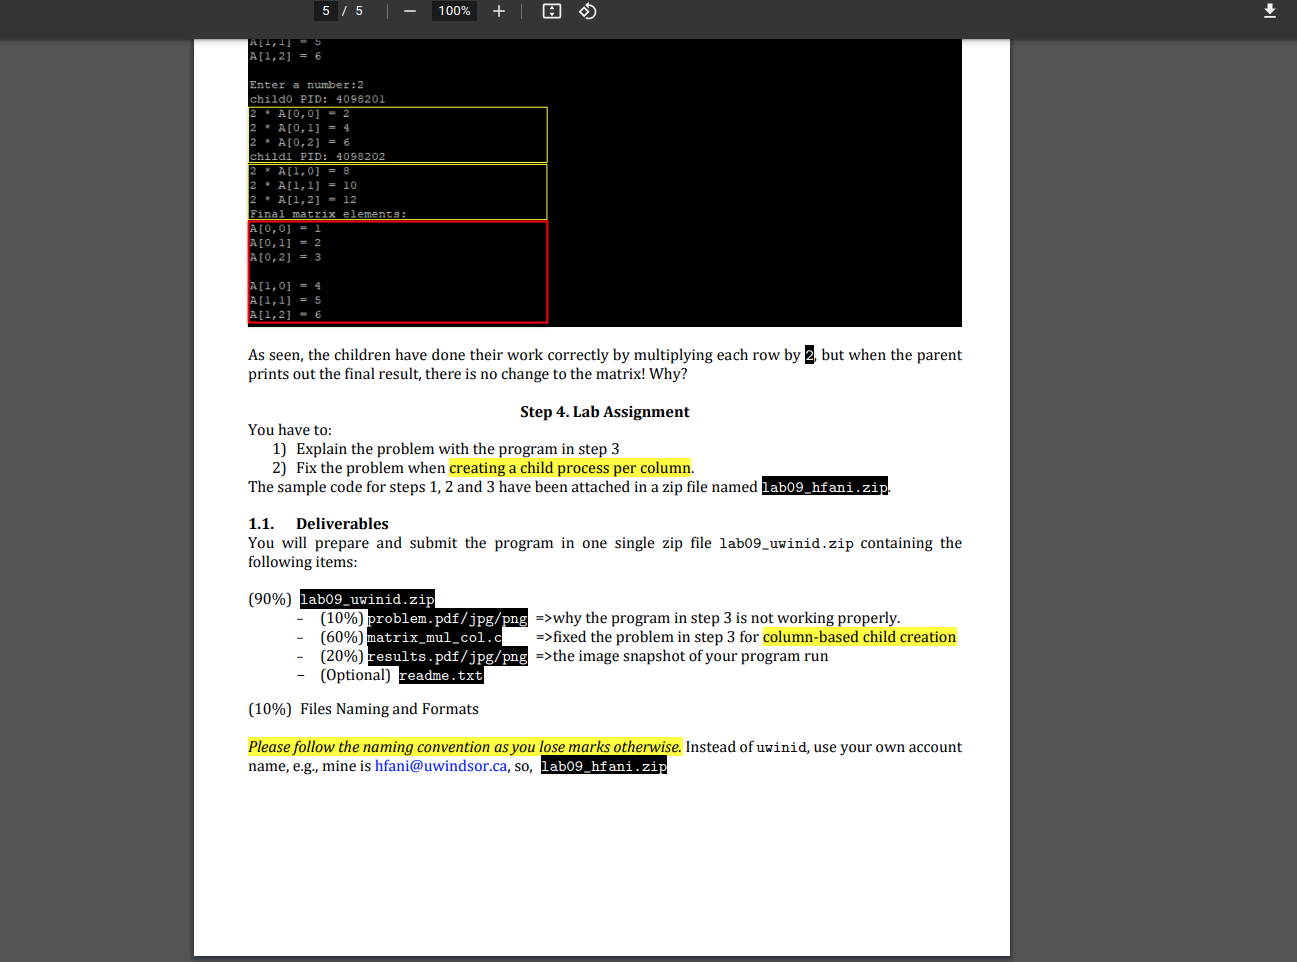Click the red-outlined final matrix output

397,271
